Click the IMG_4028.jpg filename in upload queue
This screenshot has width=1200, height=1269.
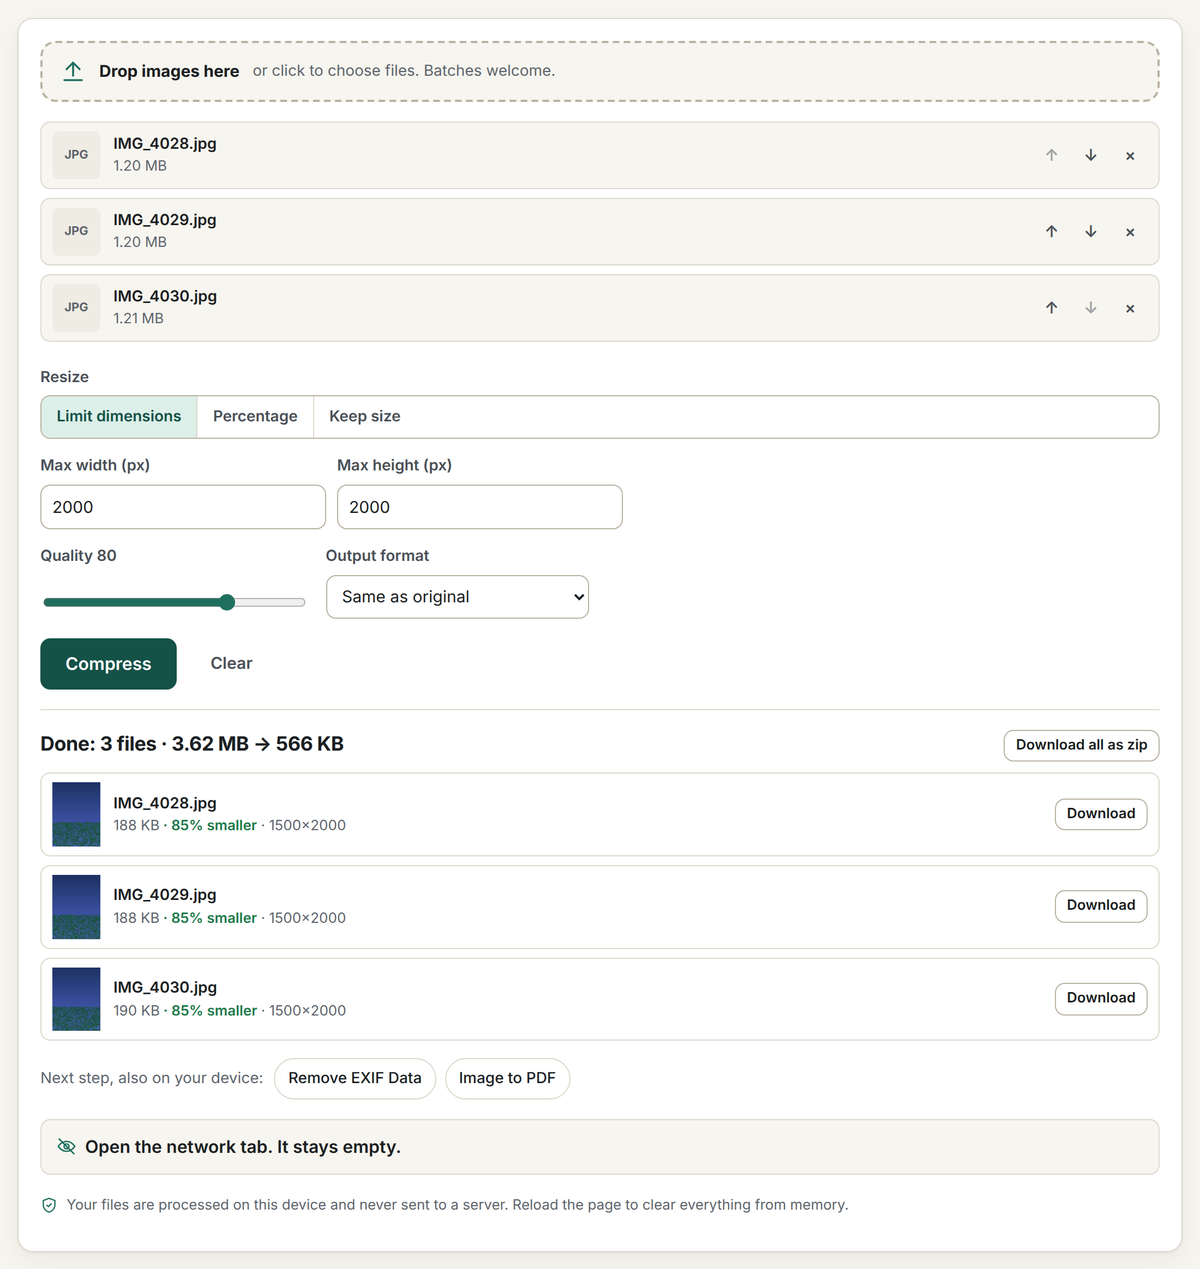165,144
